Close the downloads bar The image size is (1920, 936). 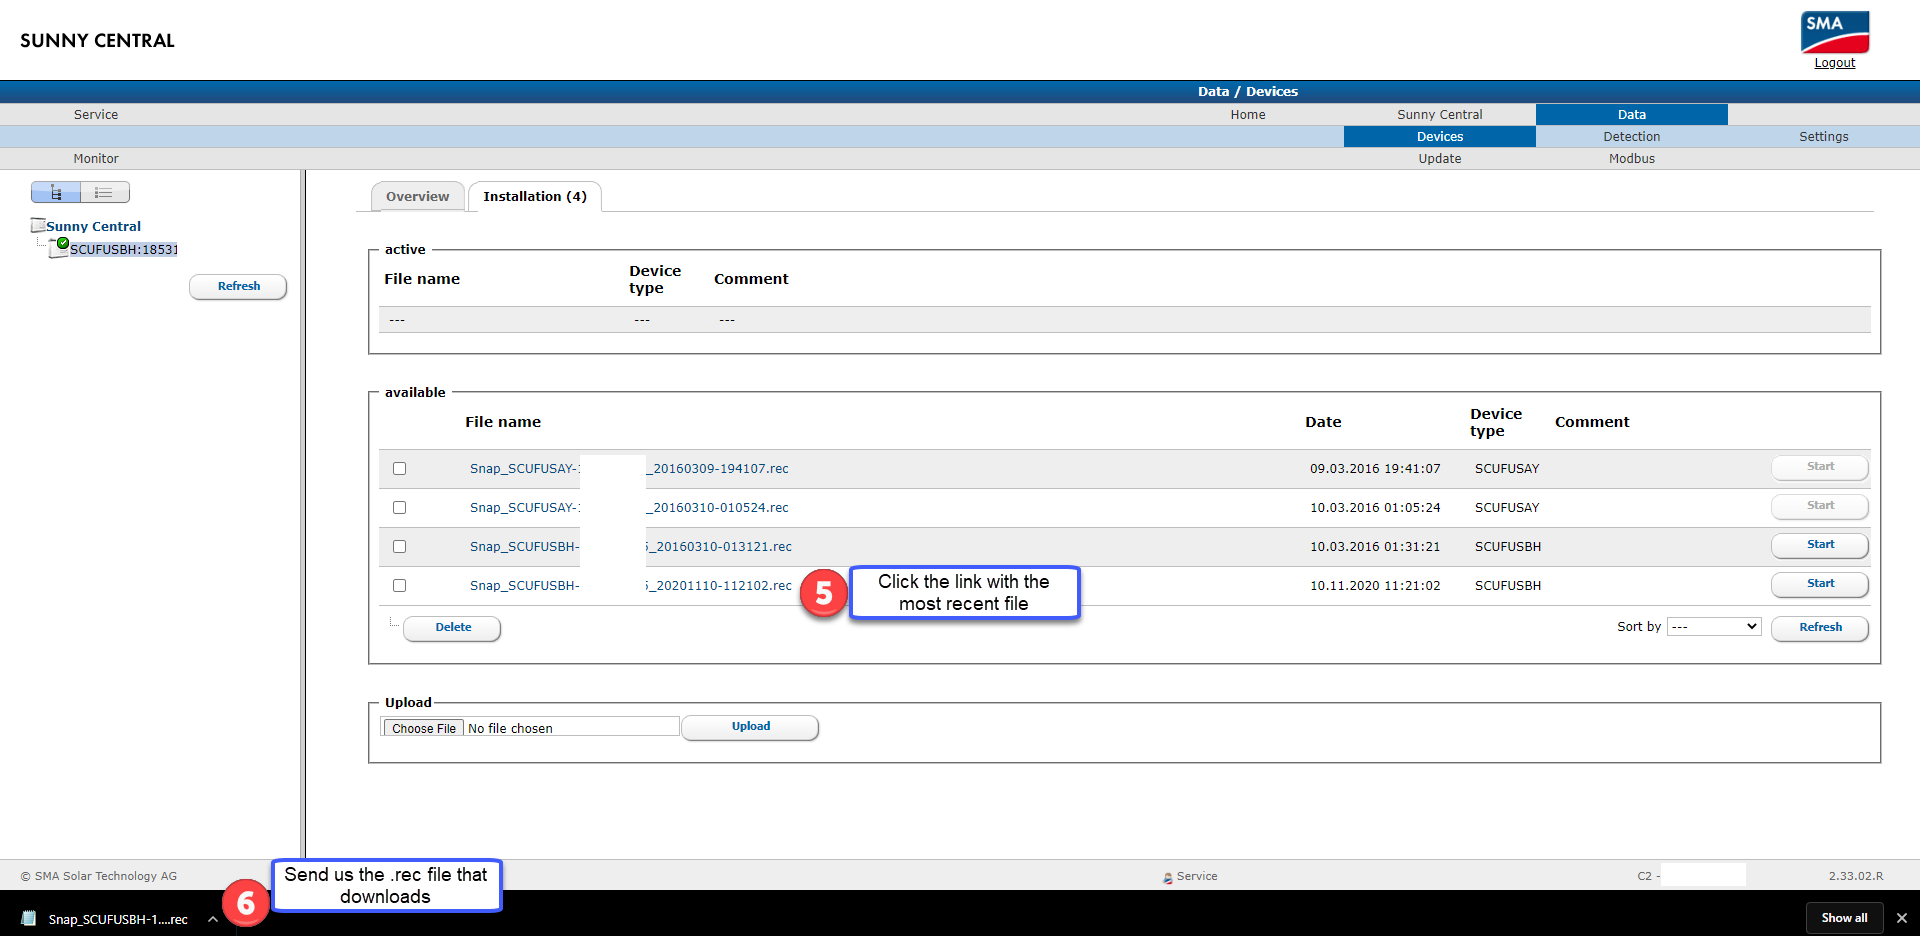(1901, 918)
